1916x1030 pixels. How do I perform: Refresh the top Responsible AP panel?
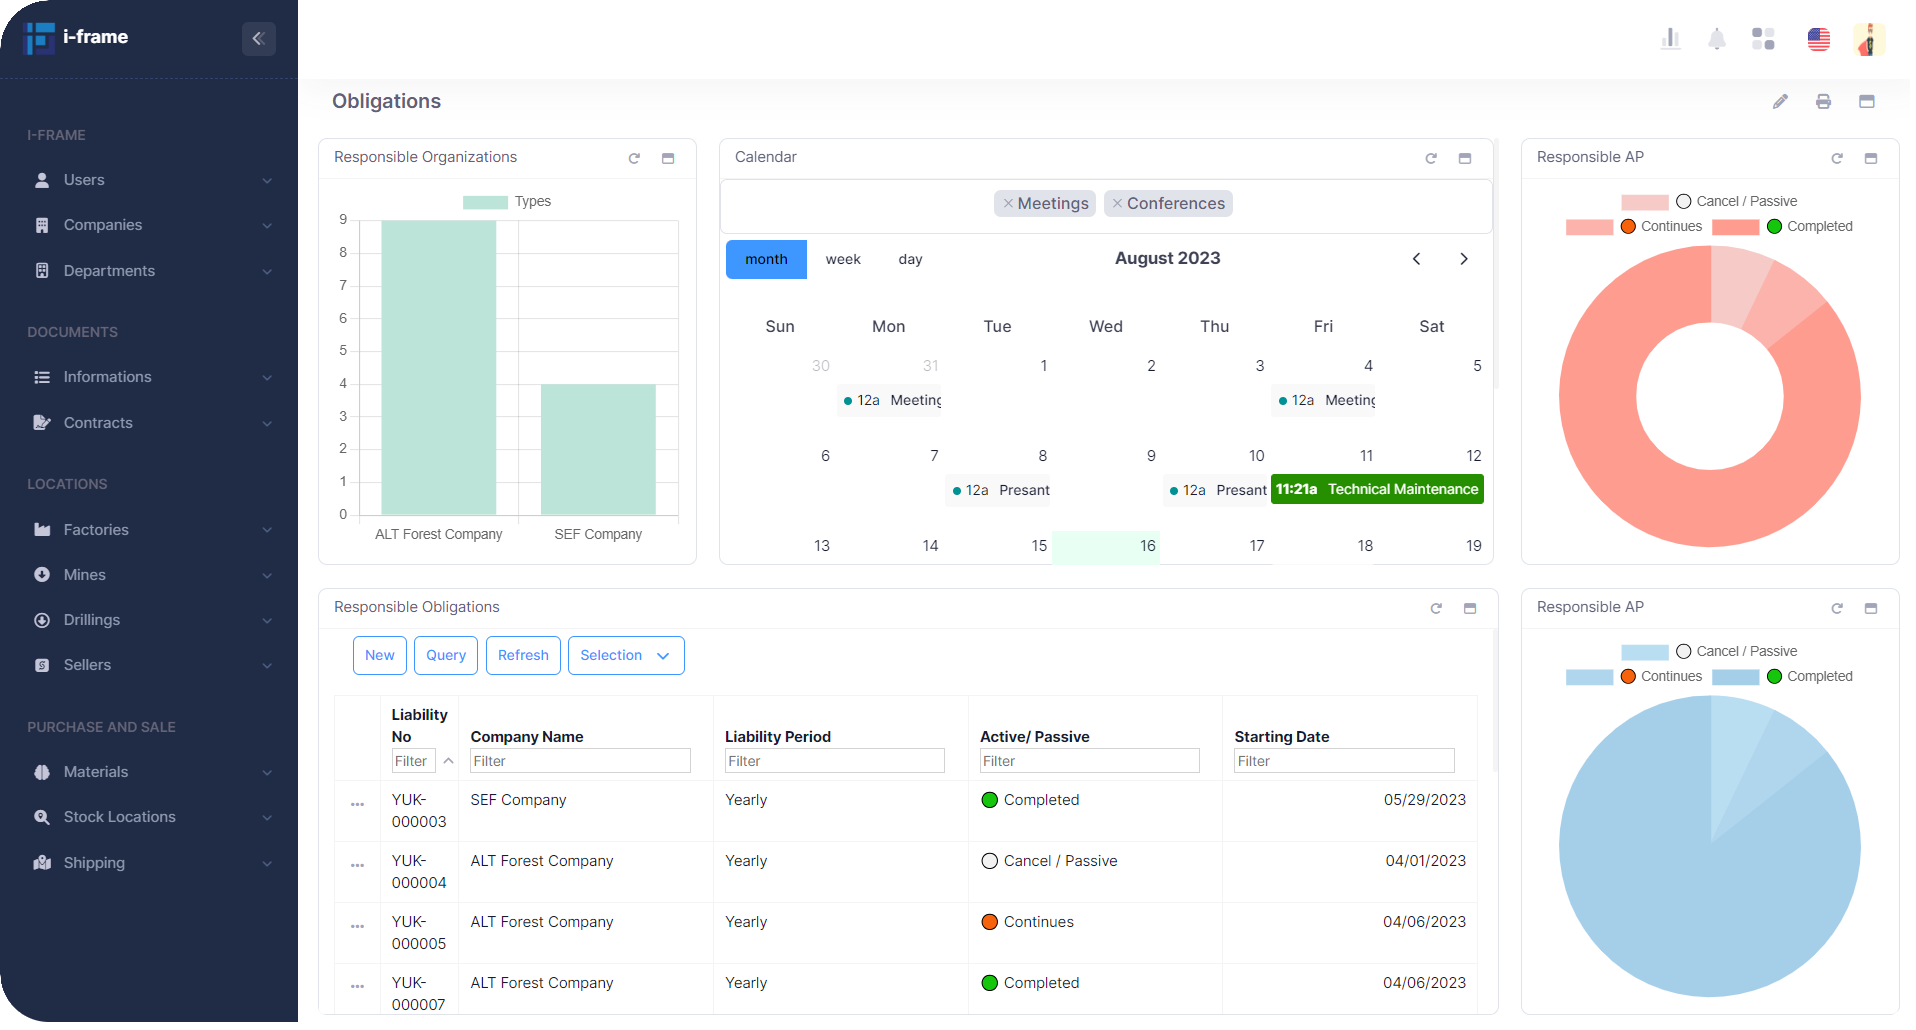point(1837,158)
